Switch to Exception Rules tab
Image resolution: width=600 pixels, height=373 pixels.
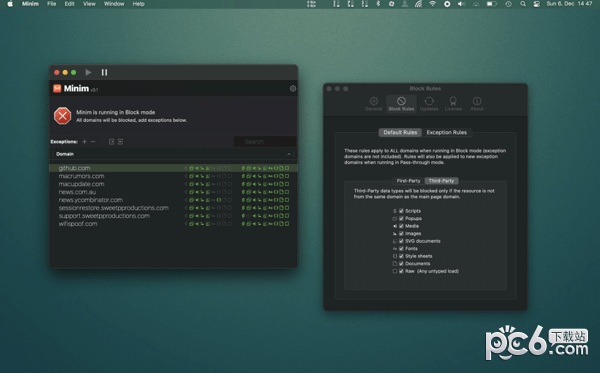(447, 132)
